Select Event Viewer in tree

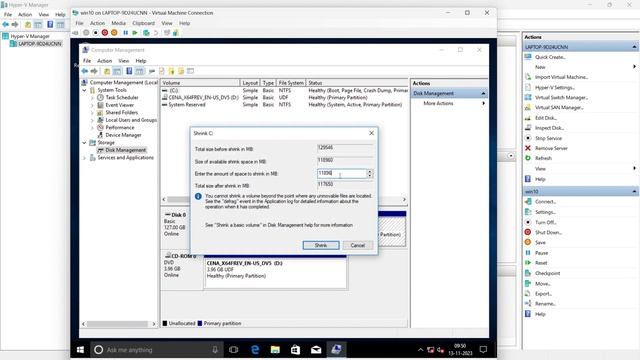(119, 105)
